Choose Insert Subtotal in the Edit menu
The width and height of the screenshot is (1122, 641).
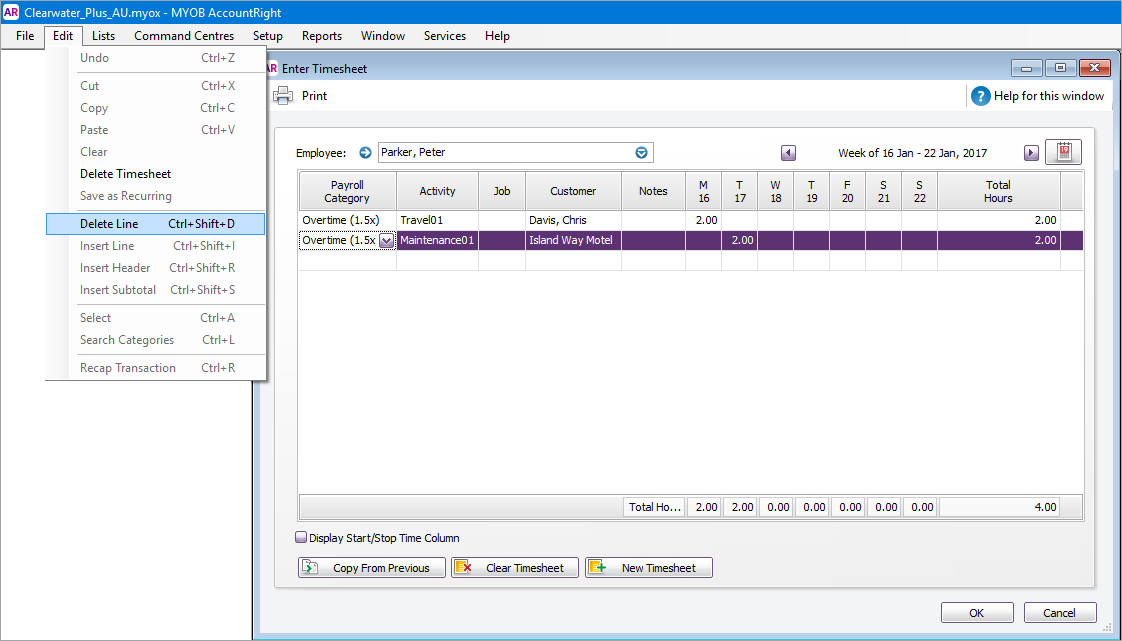[x=117, y=289]
